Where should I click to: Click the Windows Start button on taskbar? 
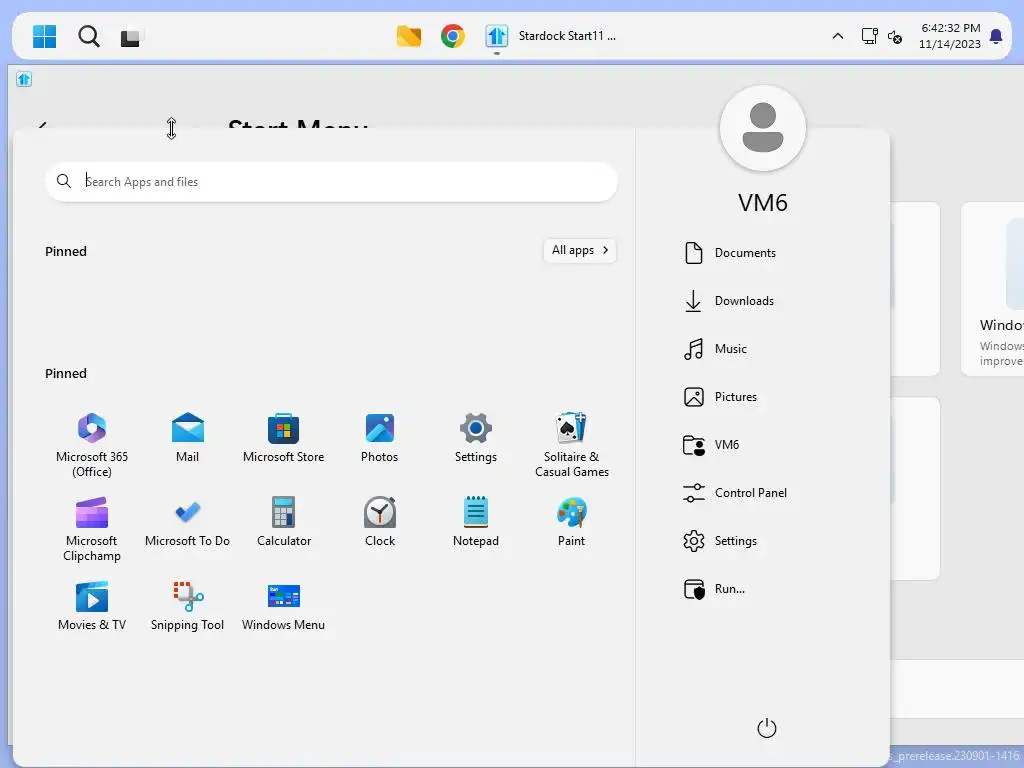(x=44, y=37)
